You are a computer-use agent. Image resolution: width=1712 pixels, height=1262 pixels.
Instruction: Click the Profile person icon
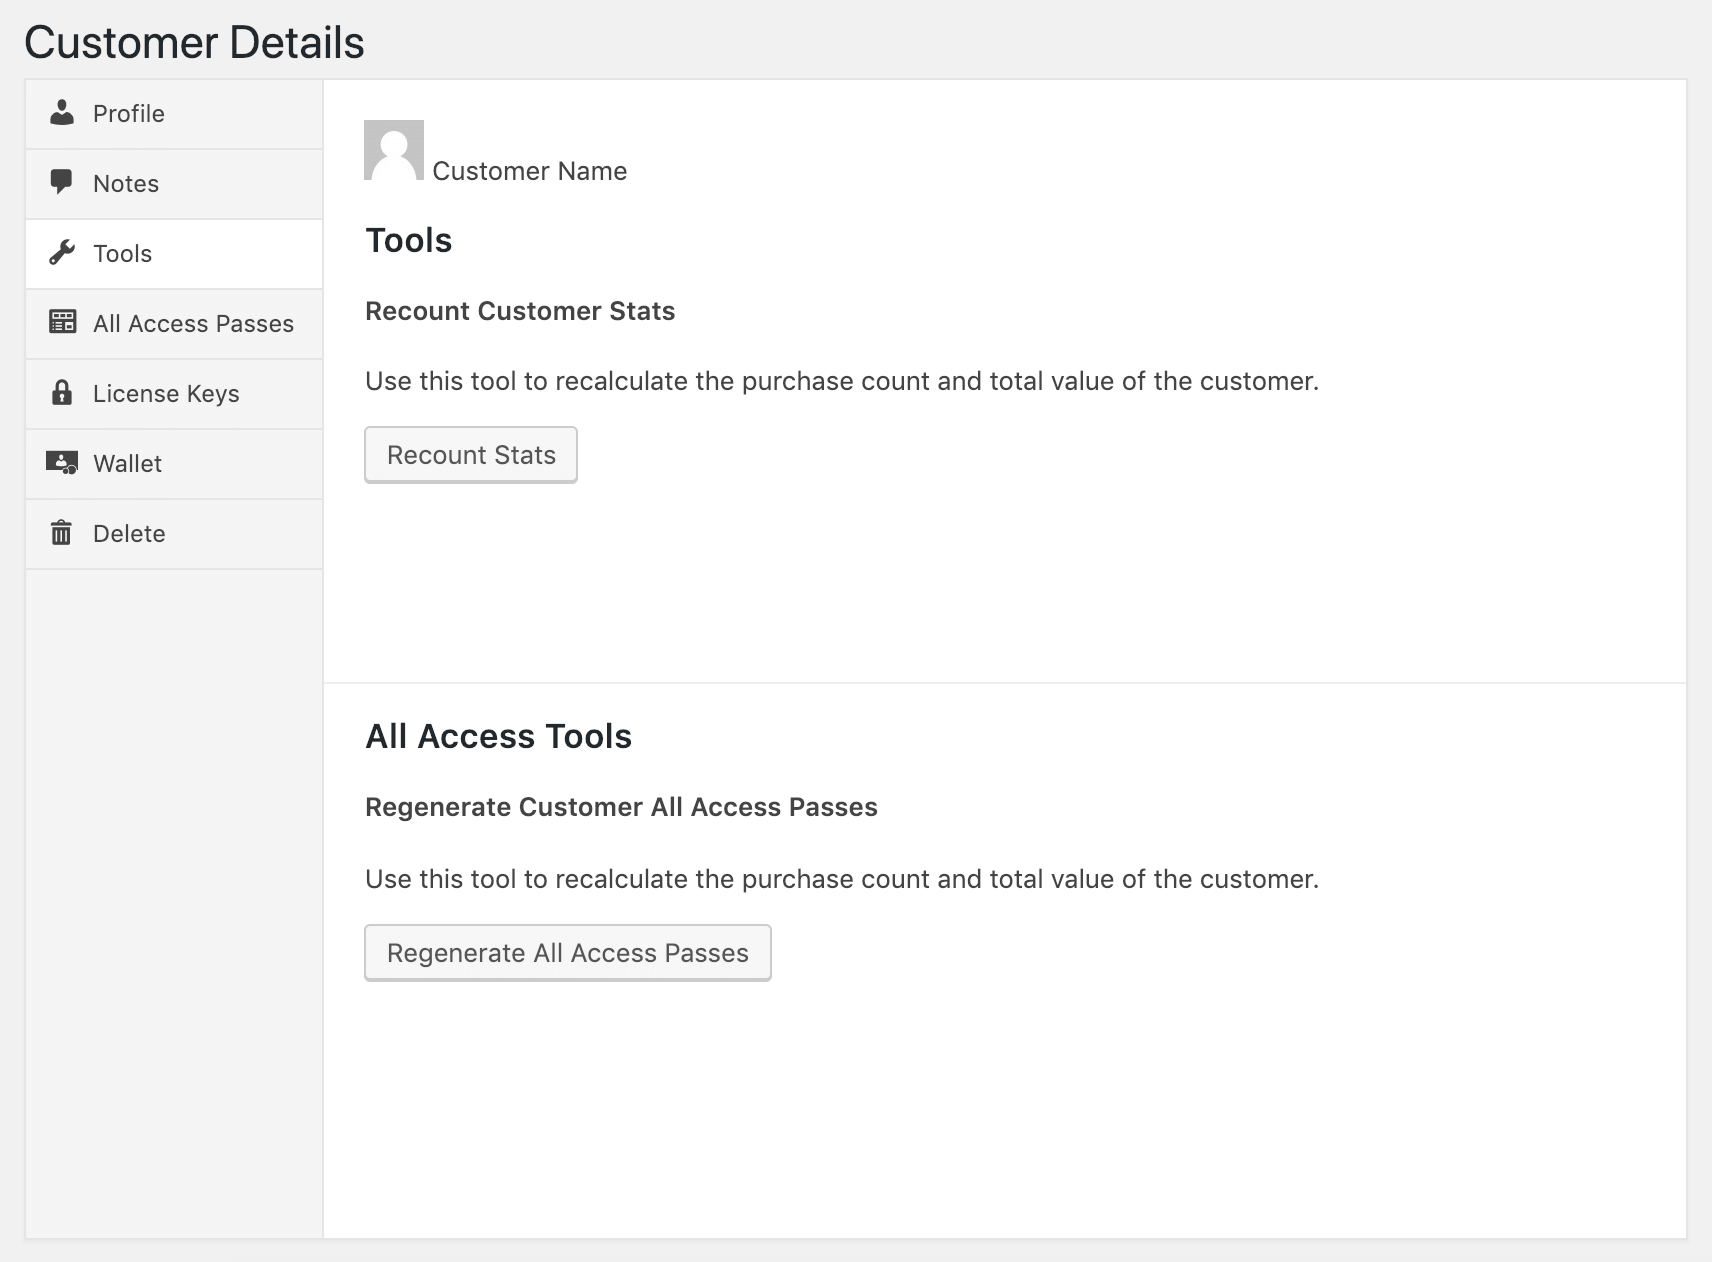coord(62,113)
